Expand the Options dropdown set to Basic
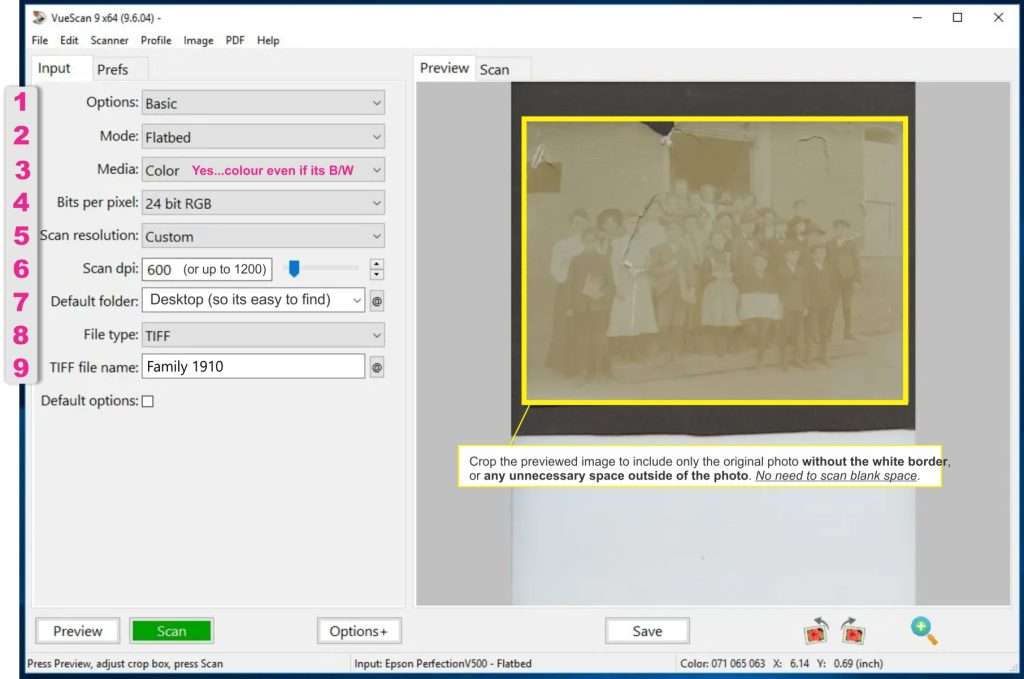This screenshot has width=1024, height=679. point(263,103)
